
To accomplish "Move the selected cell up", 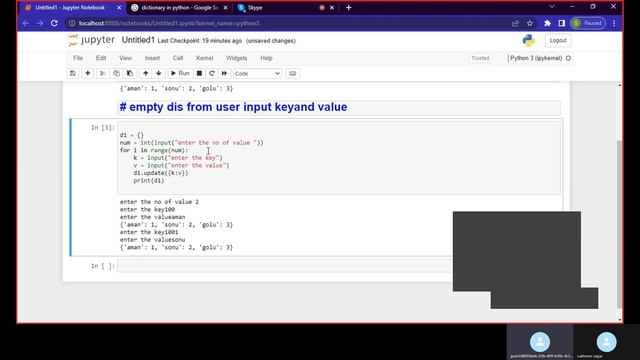I will (x=145, y=73).
